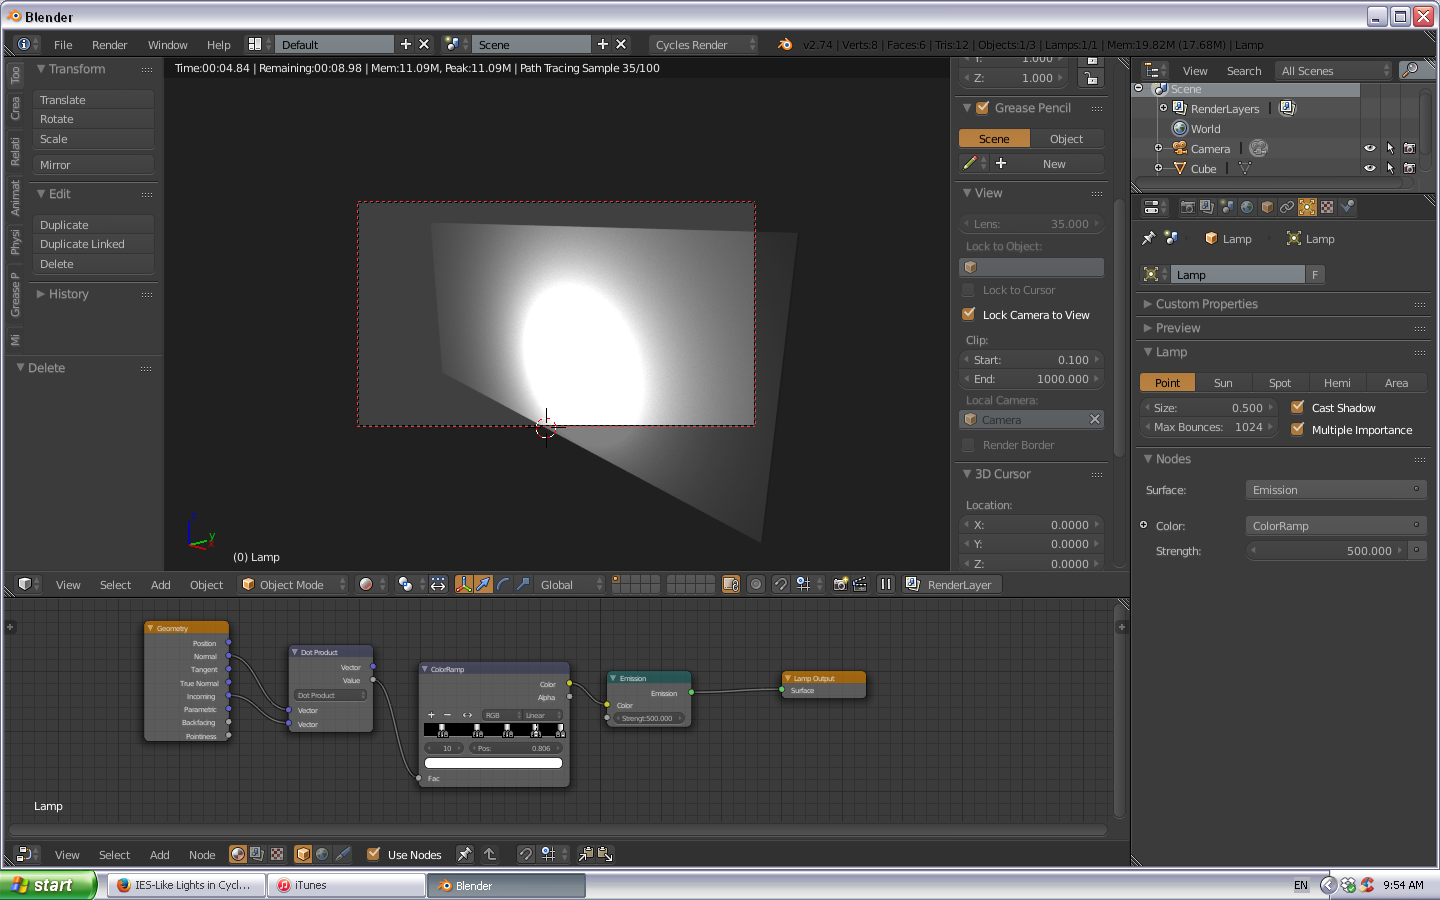This screenshot has height=900, width=1440.
Task: Click the World shader globe icon in node editor
Action: point(322,854)
